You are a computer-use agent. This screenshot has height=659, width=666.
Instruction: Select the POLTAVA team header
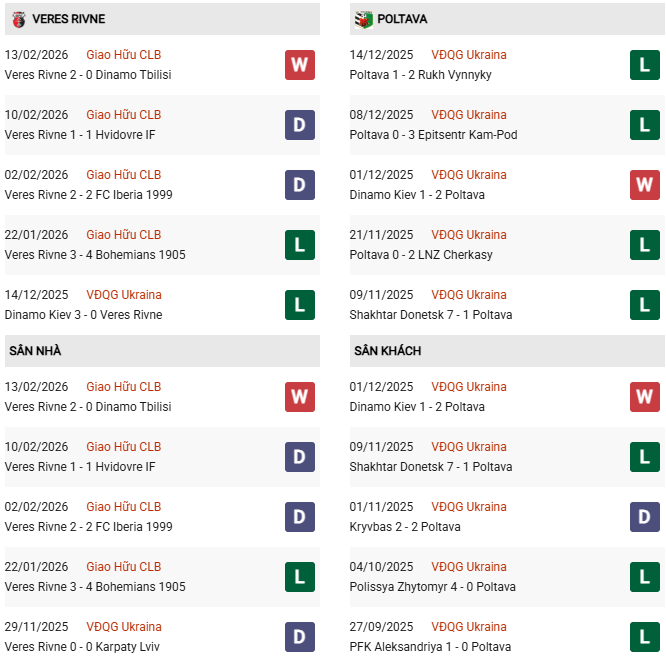coord(404,19)
